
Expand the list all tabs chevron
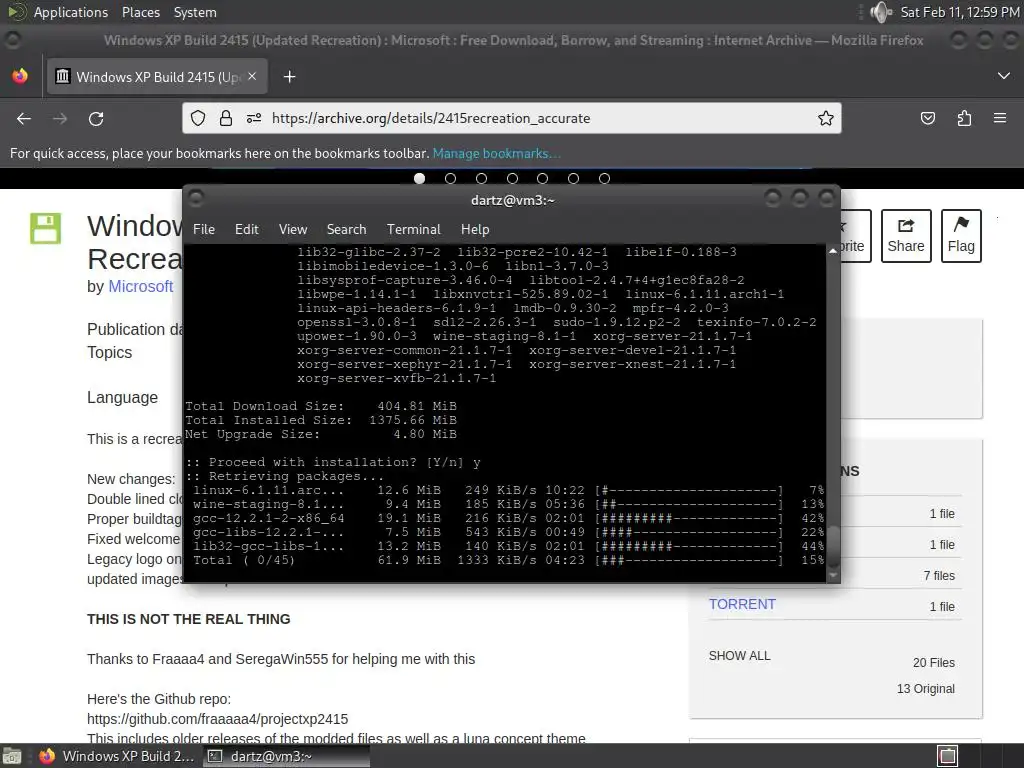point(1004,76)
